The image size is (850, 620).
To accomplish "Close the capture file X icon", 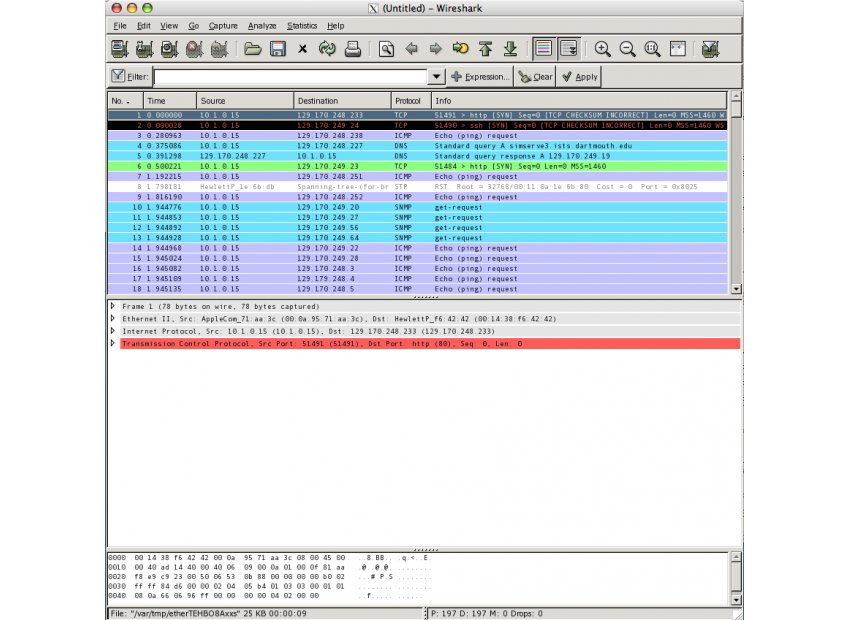I will tap(302, 49).
